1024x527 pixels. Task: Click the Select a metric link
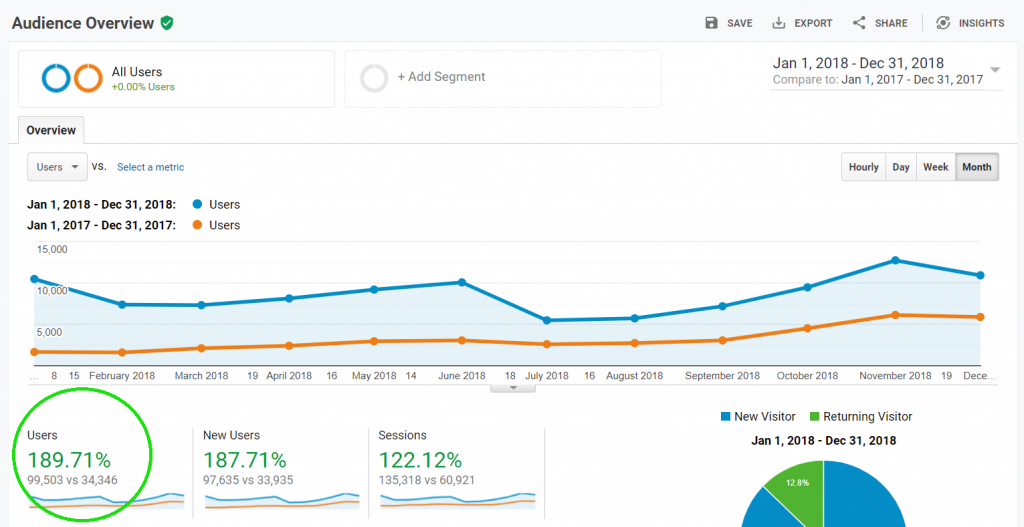click(150, 167)
